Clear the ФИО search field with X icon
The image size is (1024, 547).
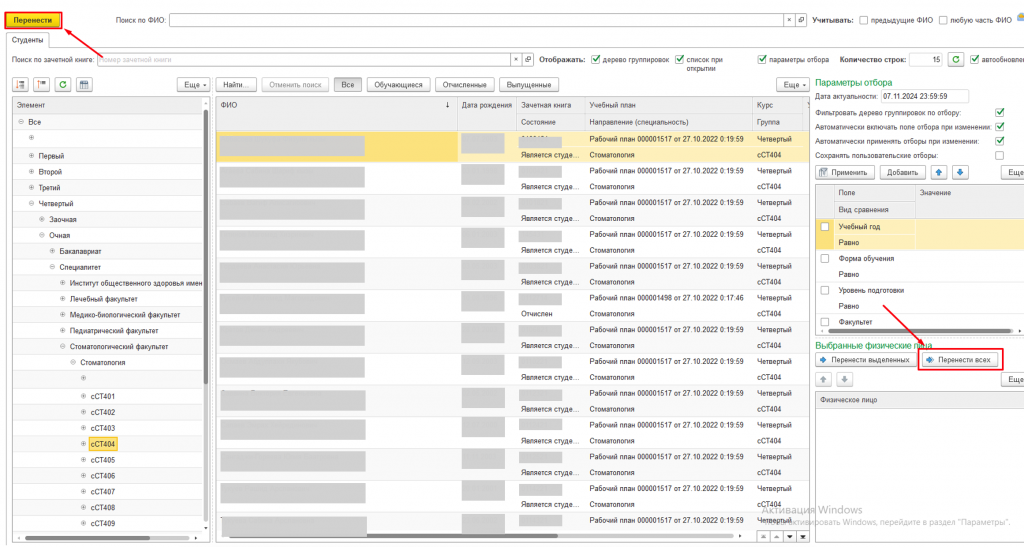tap(788, 20)
